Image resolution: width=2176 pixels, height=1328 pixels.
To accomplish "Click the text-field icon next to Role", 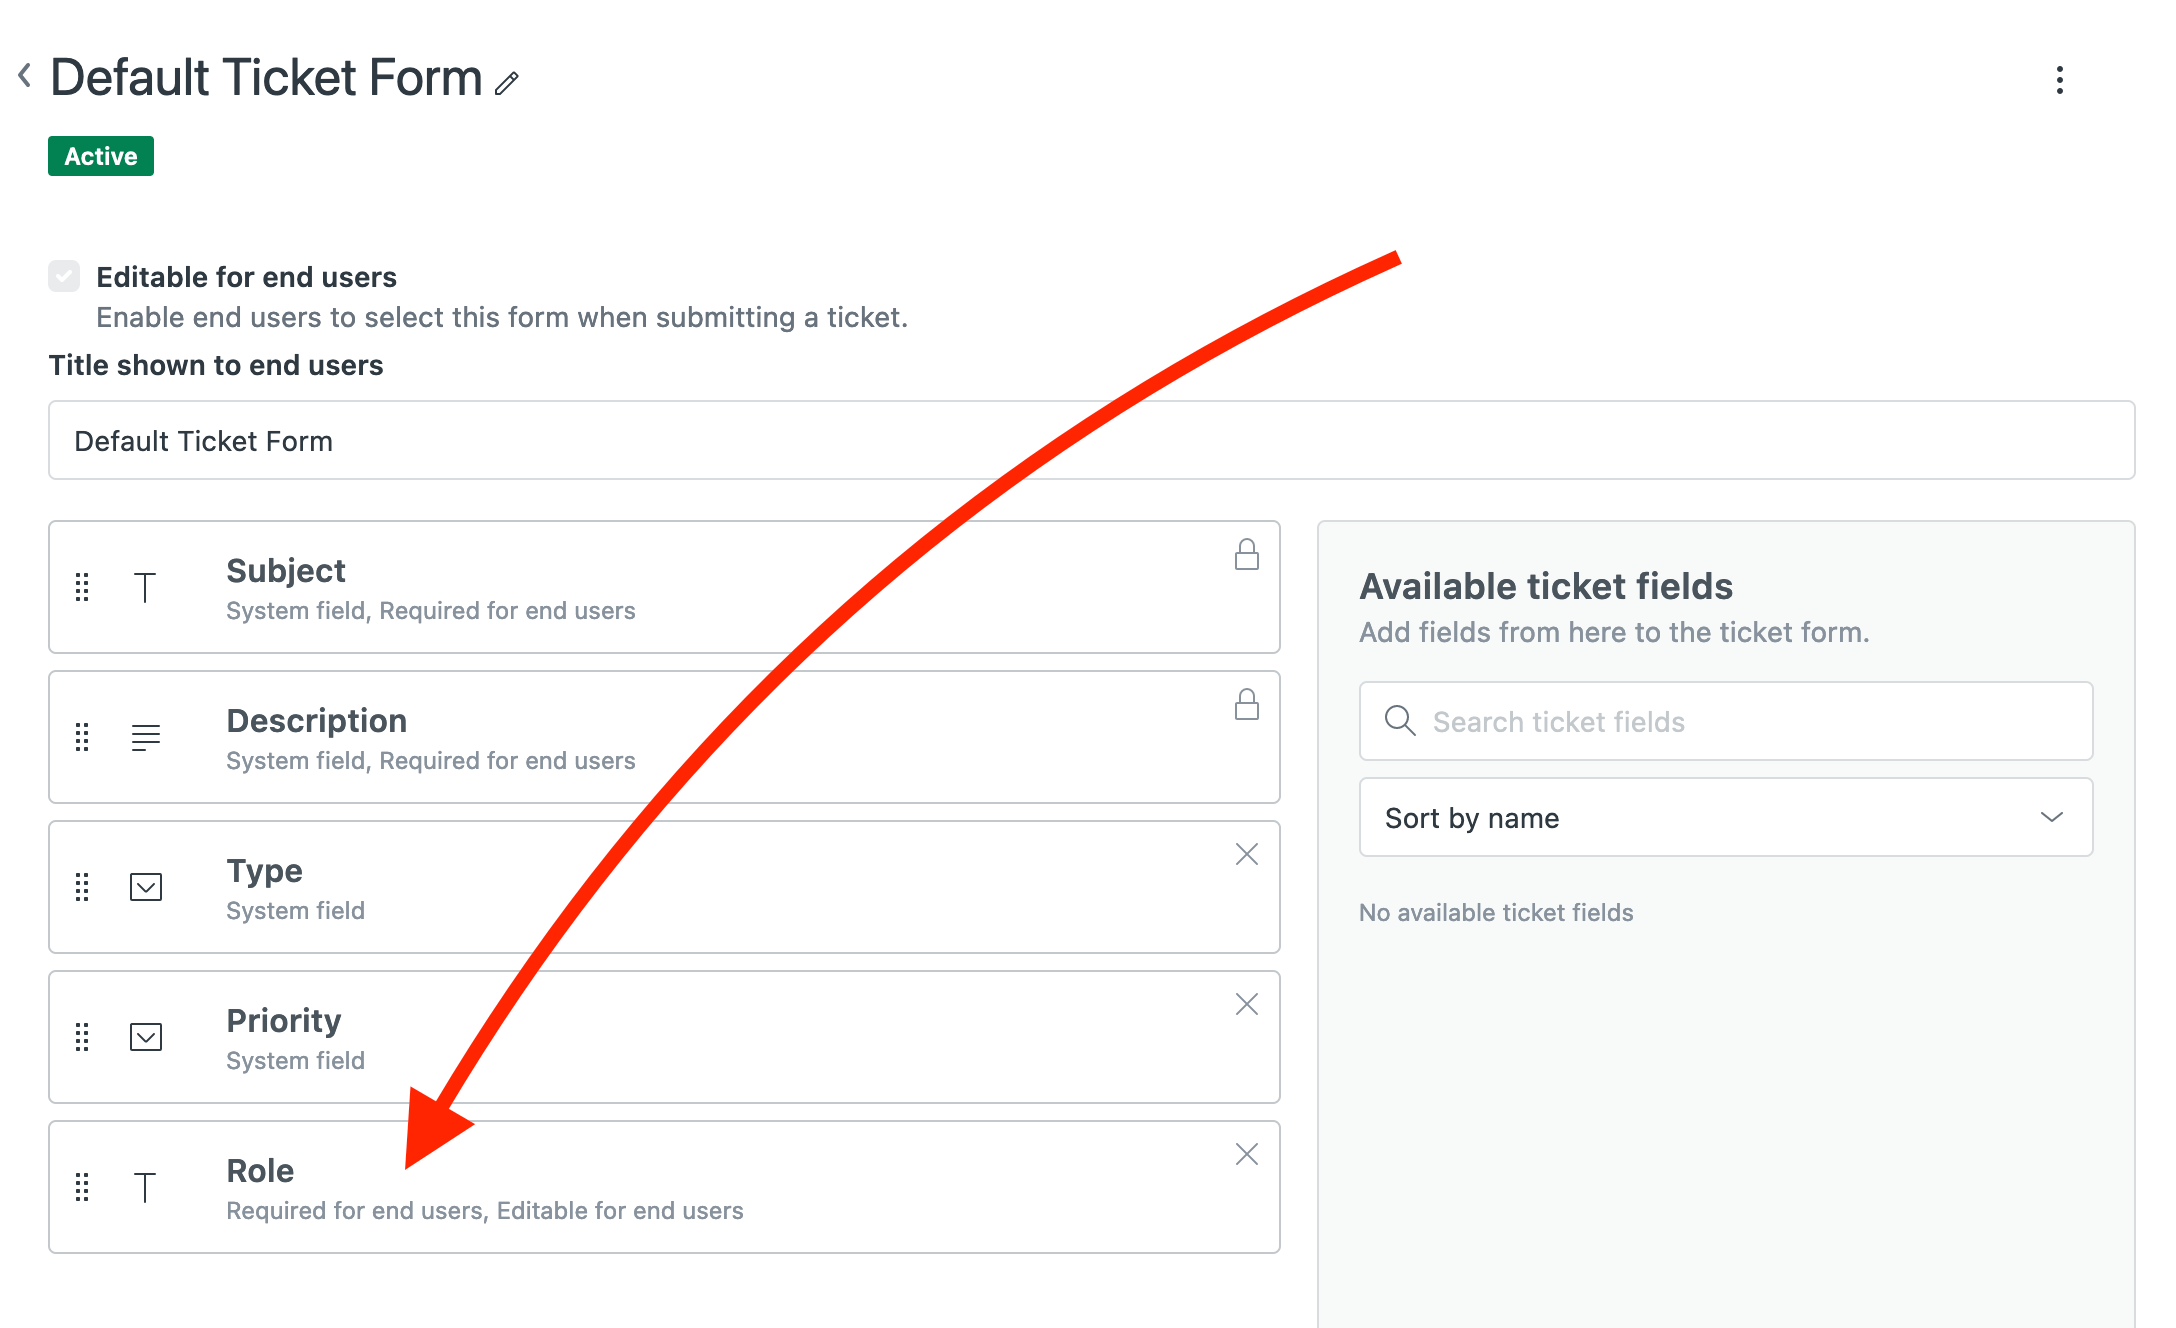I will (146, 1188).
